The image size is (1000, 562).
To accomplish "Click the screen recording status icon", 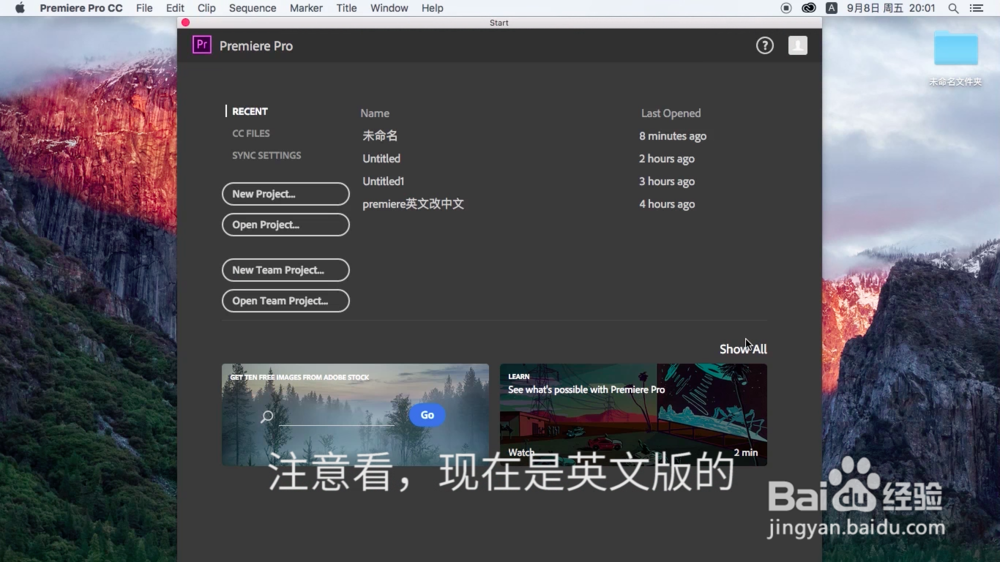I will point(786,8).
